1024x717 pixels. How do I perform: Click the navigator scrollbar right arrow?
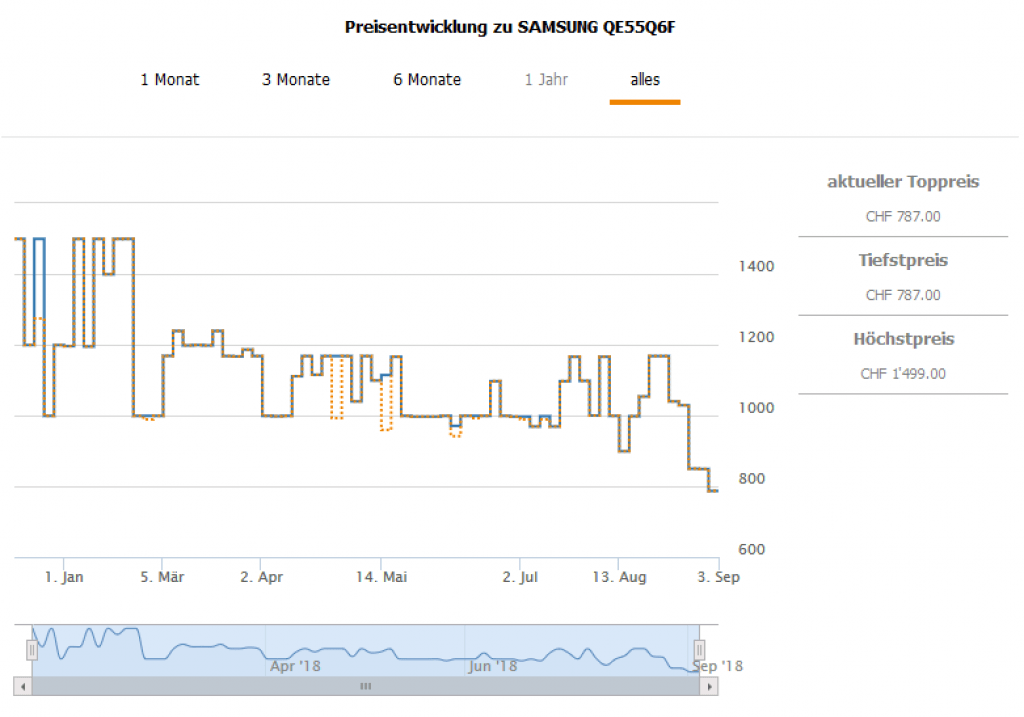tap(709, 687)
